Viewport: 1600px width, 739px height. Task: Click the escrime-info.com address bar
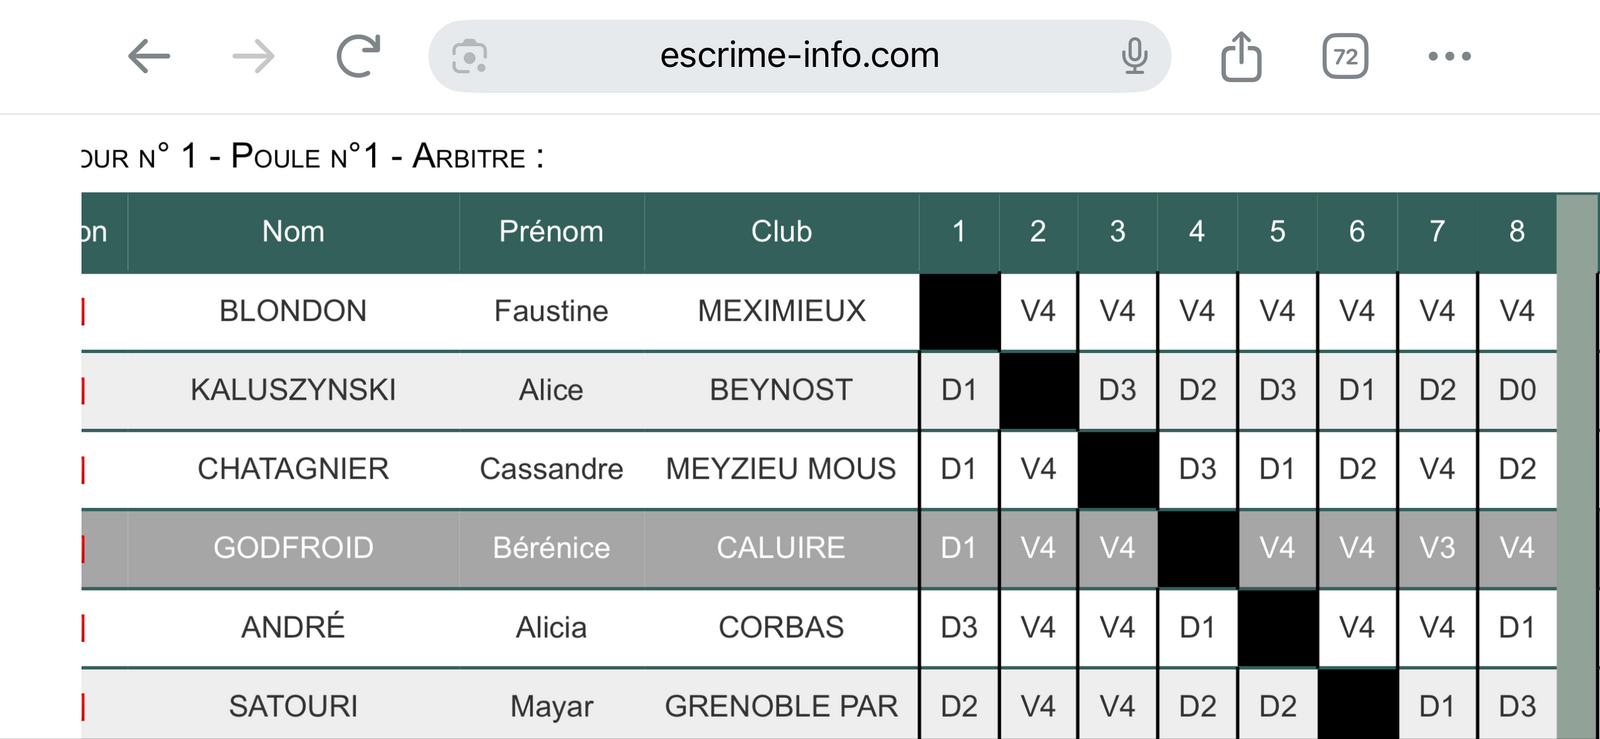point(799,56)
